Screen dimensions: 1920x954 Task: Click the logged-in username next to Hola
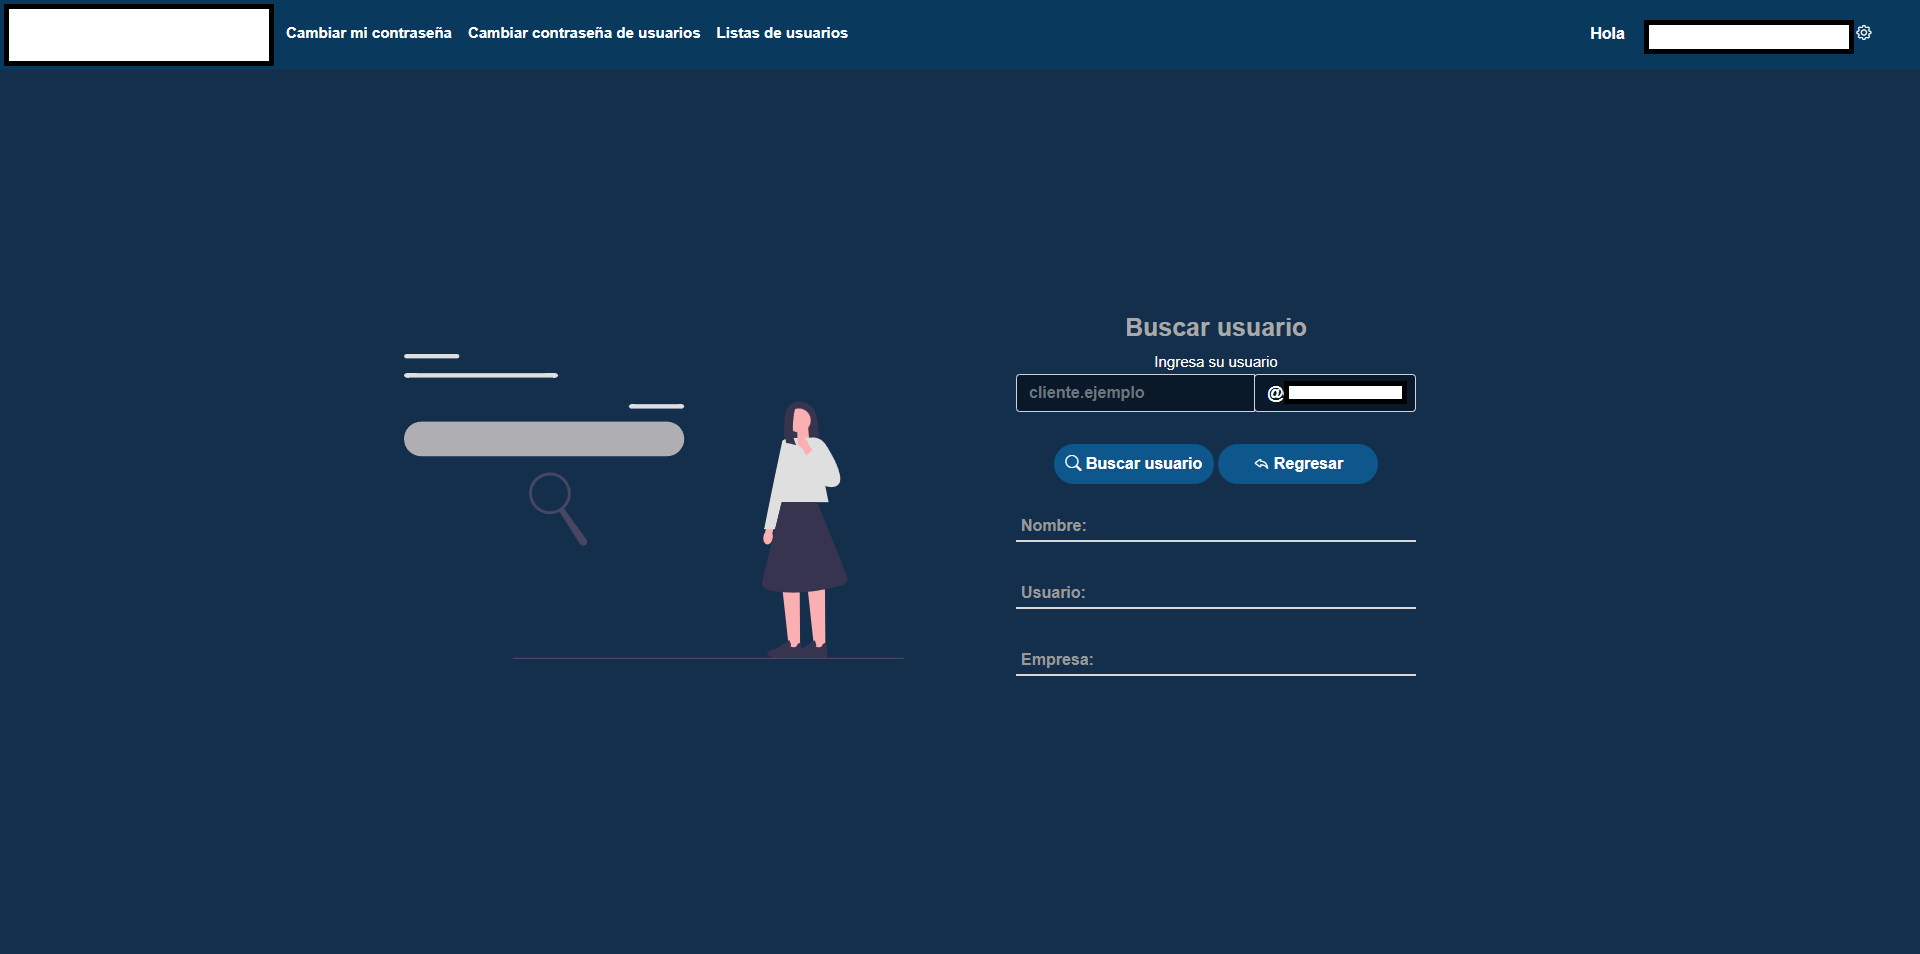coord(1748,37)
